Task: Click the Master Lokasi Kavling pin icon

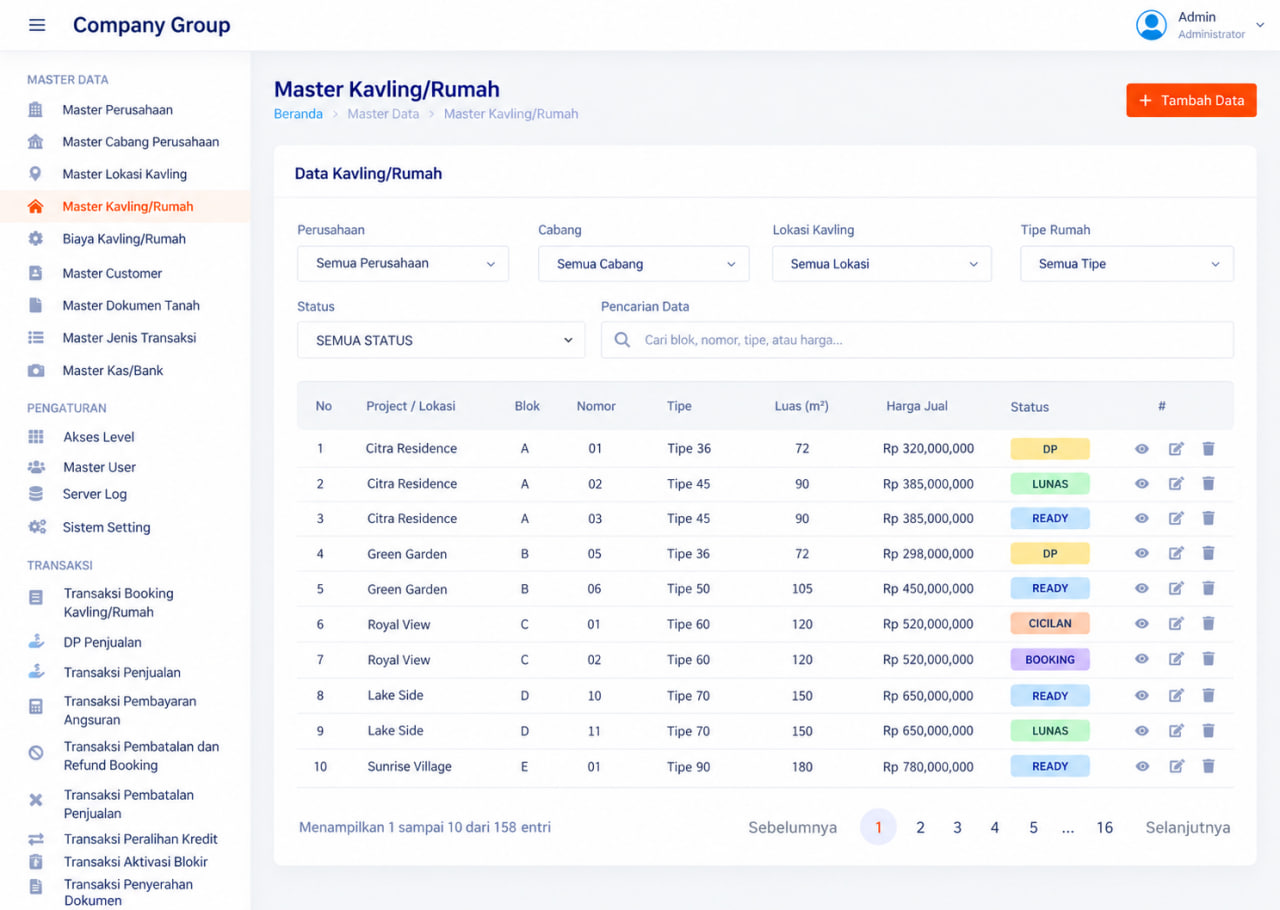Action: (x=36, y=174)
